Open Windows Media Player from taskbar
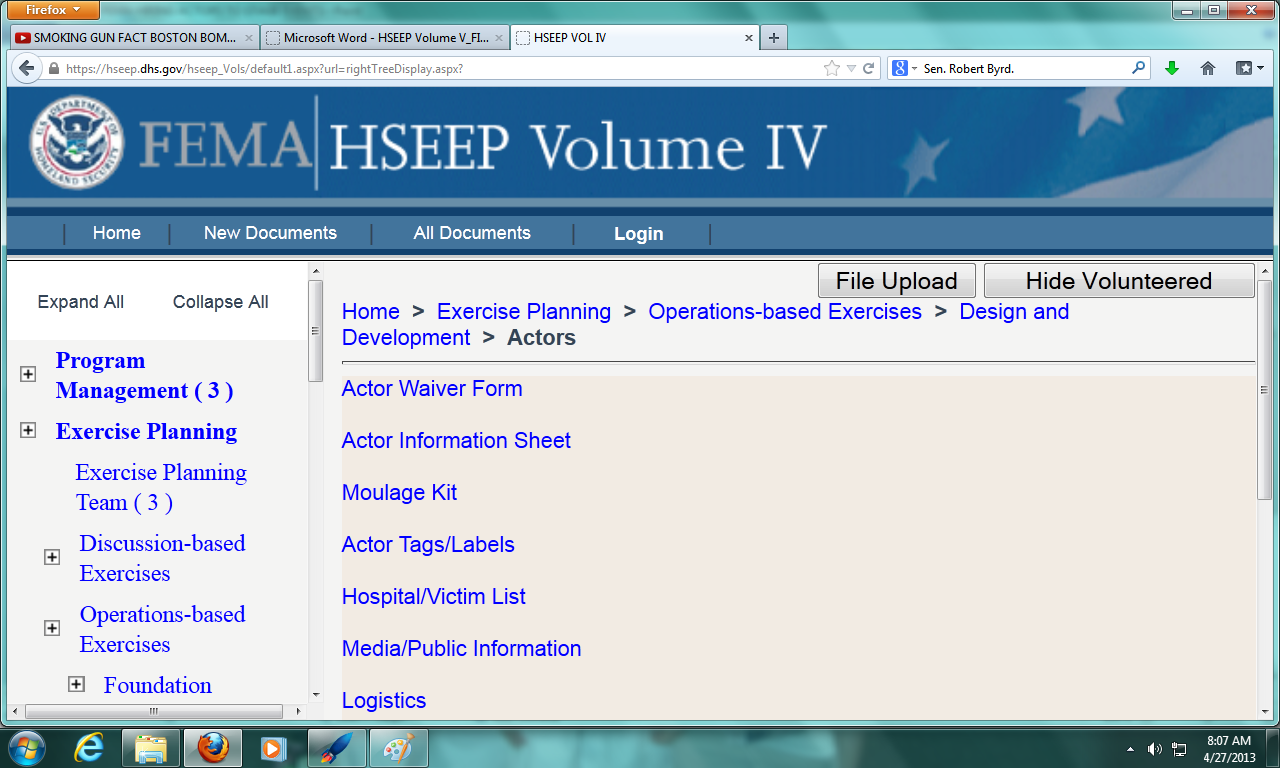 (274, 748)
